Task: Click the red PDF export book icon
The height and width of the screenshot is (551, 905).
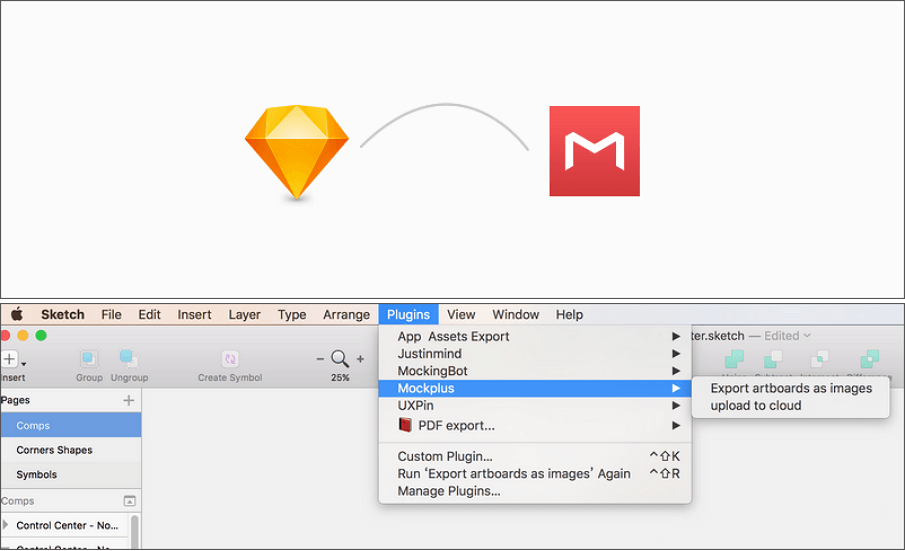Action: tap(405, 425)
